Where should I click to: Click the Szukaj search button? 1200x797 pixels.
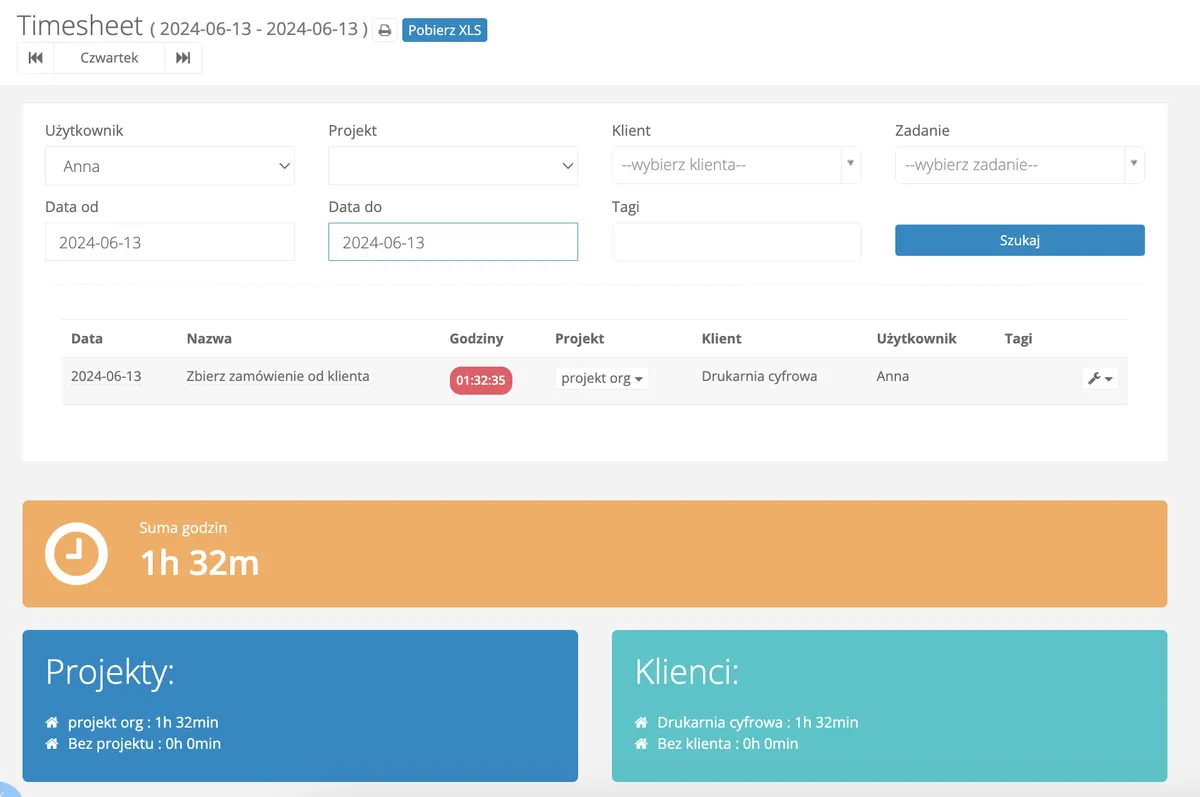click(x=1019, y=240)
